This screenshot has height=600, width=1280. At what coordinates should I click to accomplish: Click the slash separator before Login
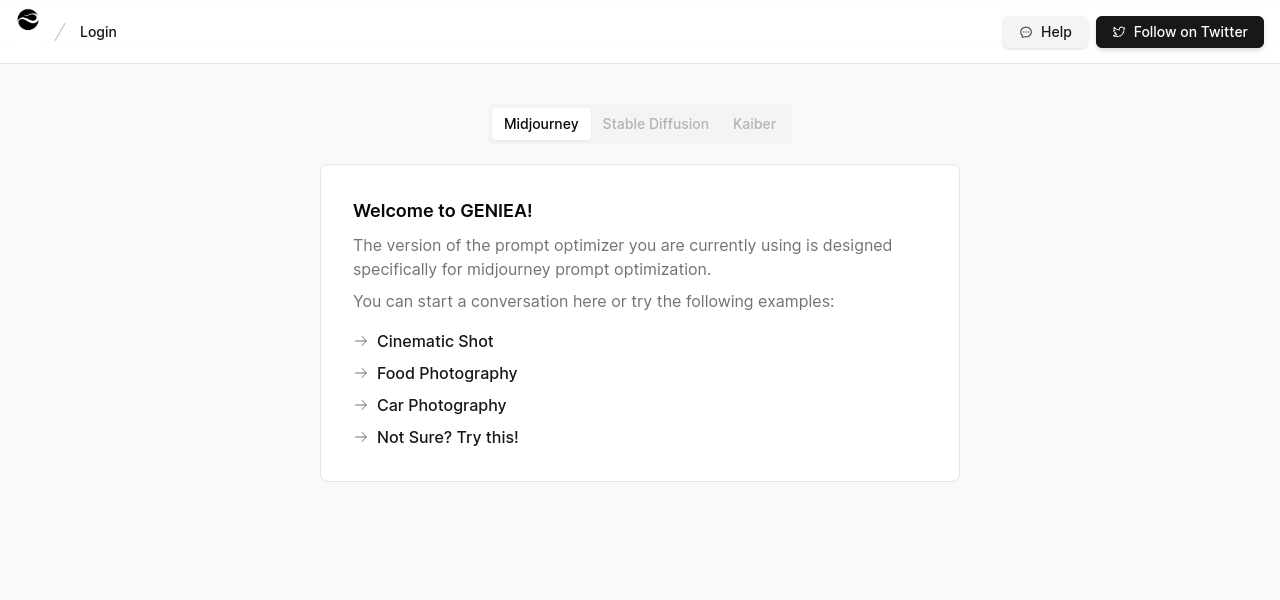point(60,32)
